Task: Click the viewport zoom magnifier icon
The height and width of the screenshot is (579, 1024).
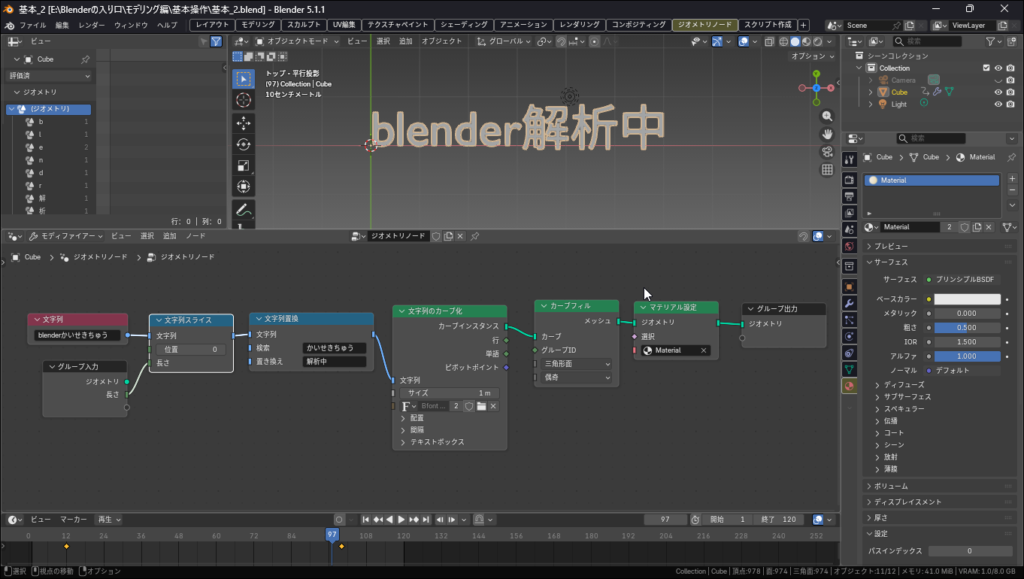Action: pos(827,116)
